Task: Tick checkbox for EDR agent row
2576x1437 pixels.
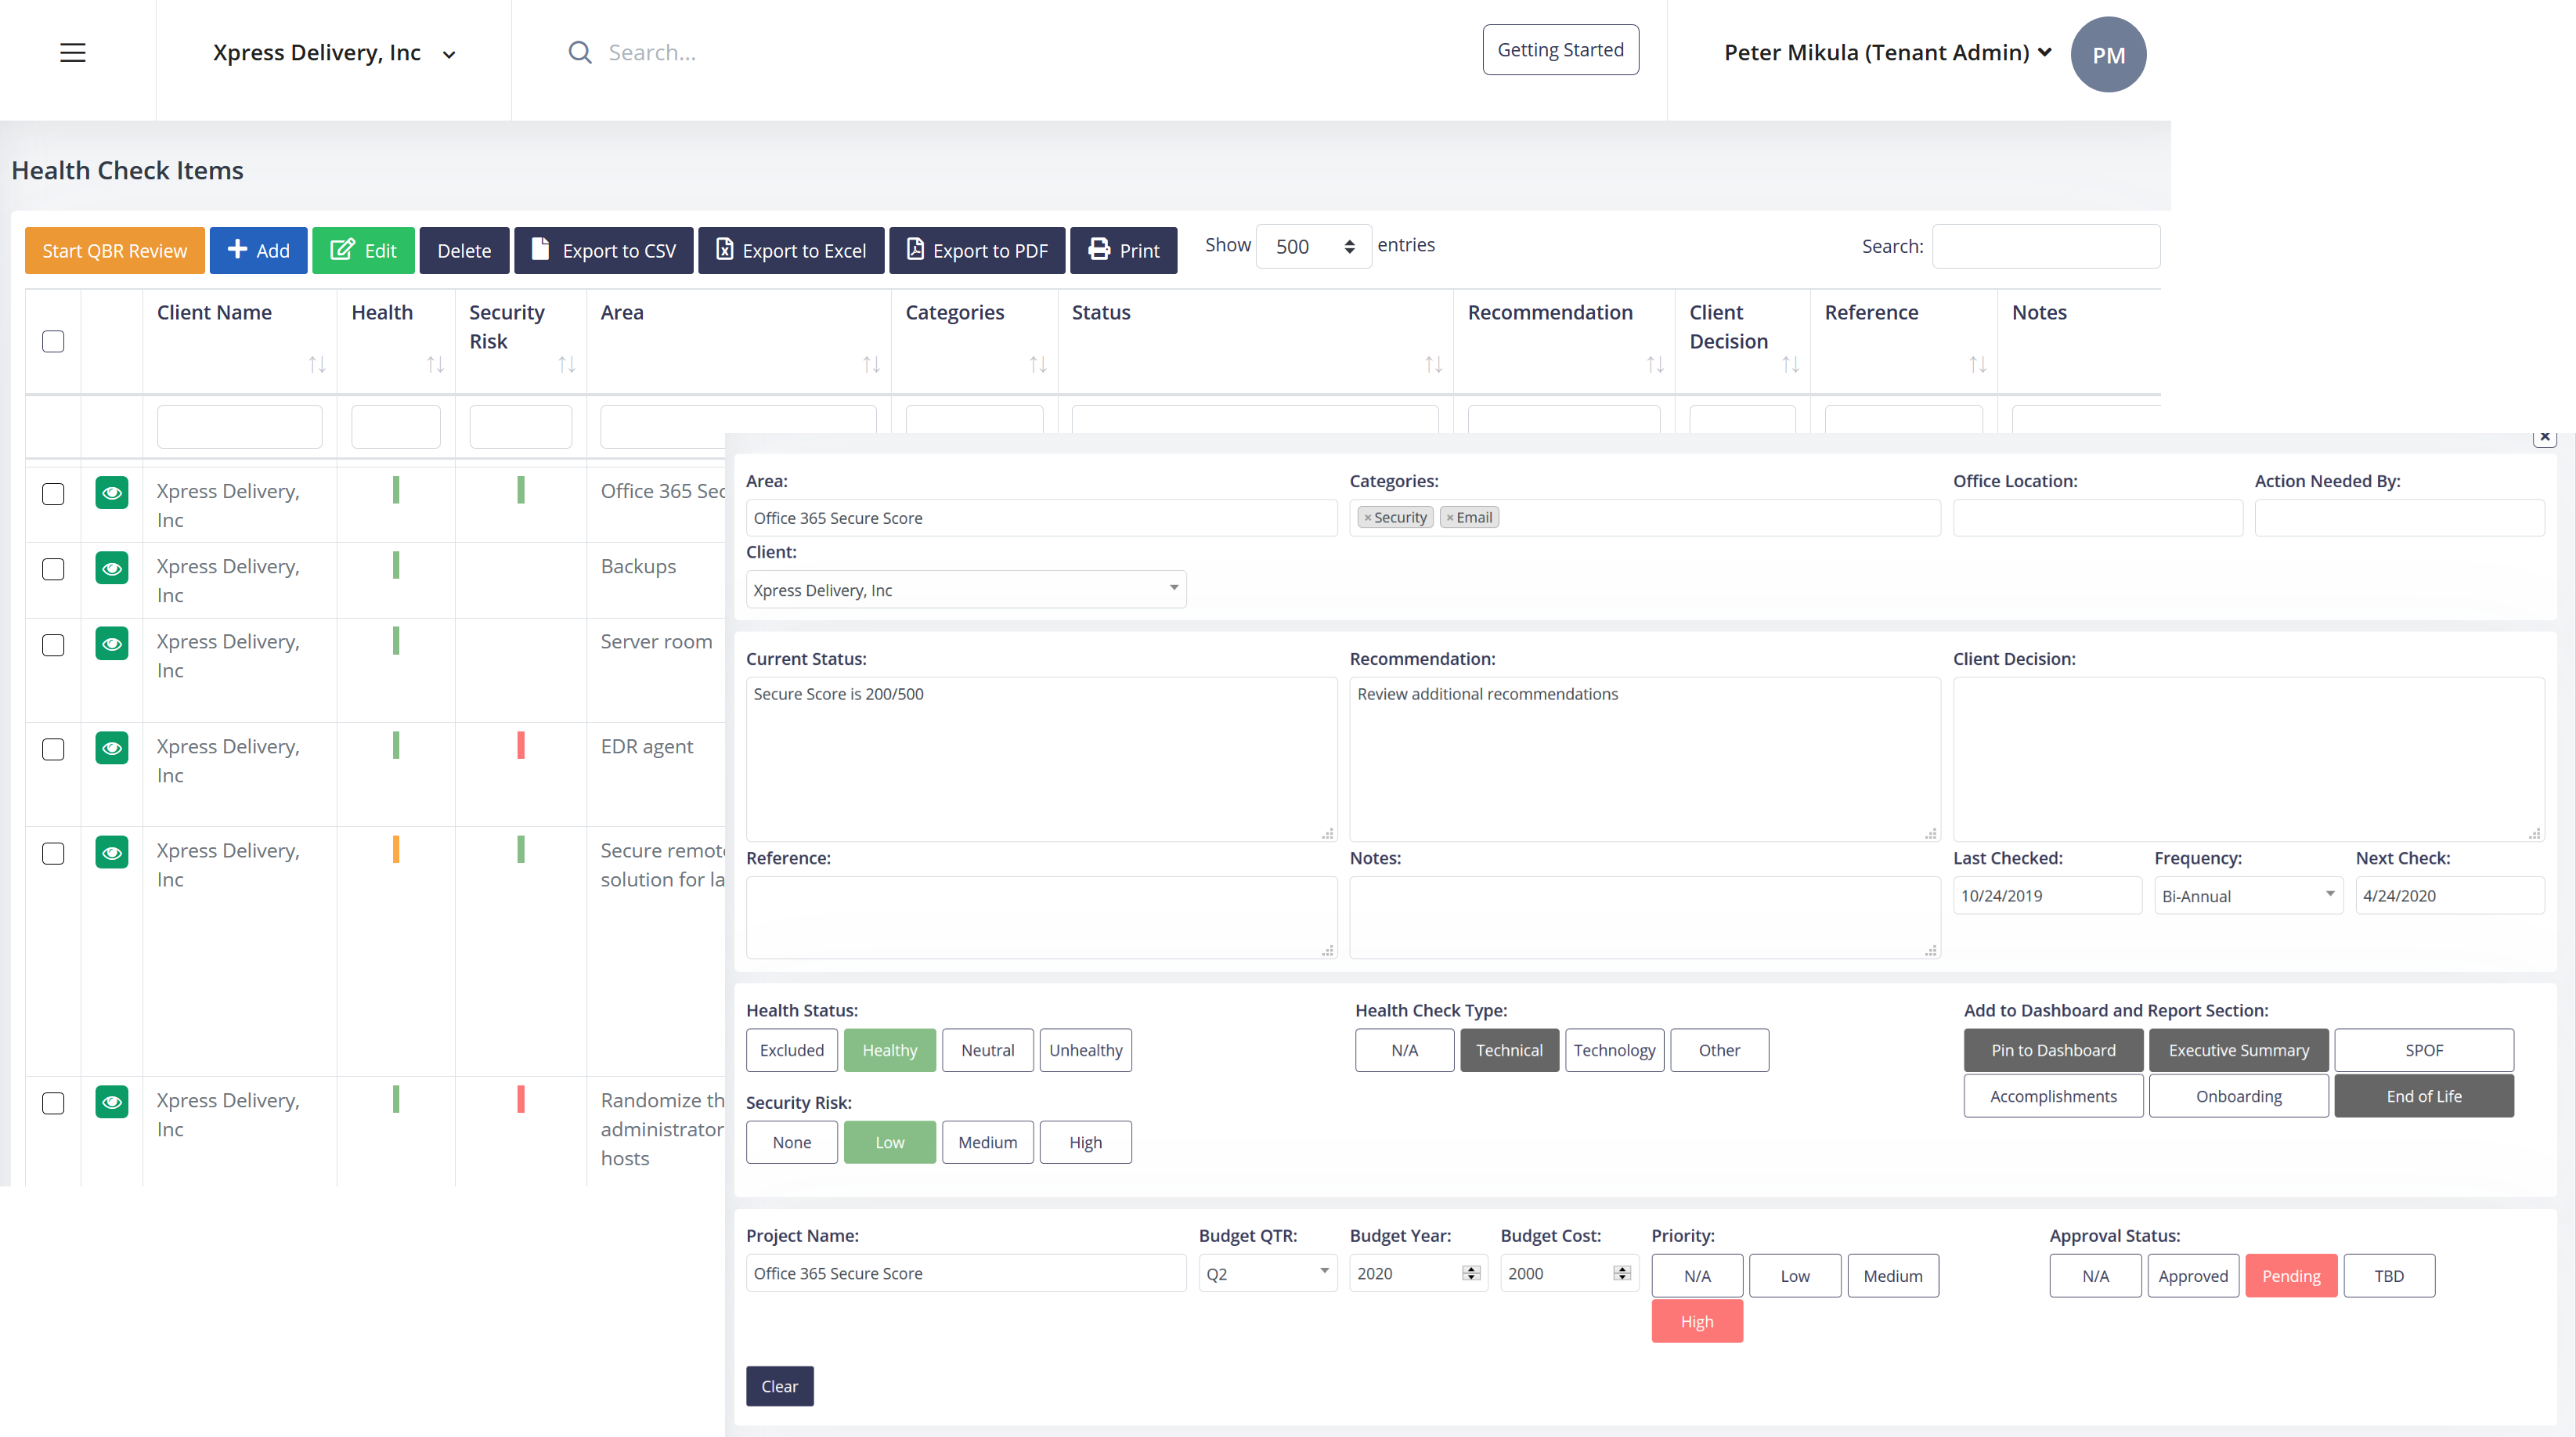Action: coord(53,749)
